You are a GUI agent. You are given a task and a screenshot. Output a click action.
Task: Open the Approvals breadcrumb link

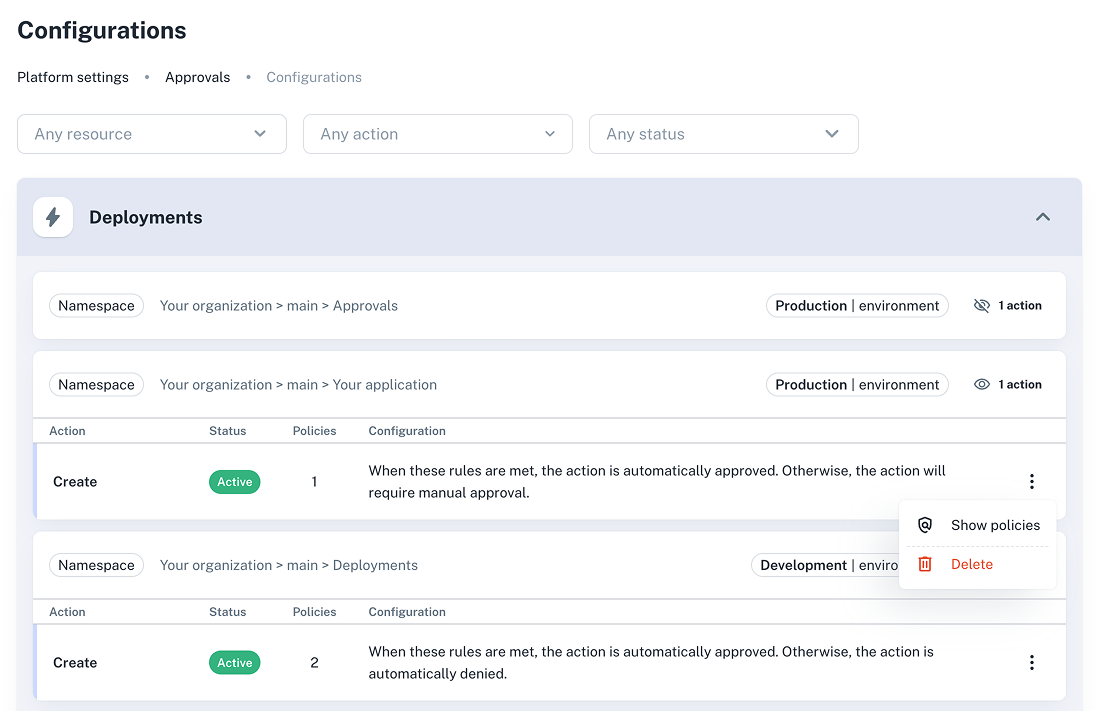point(197,77)
